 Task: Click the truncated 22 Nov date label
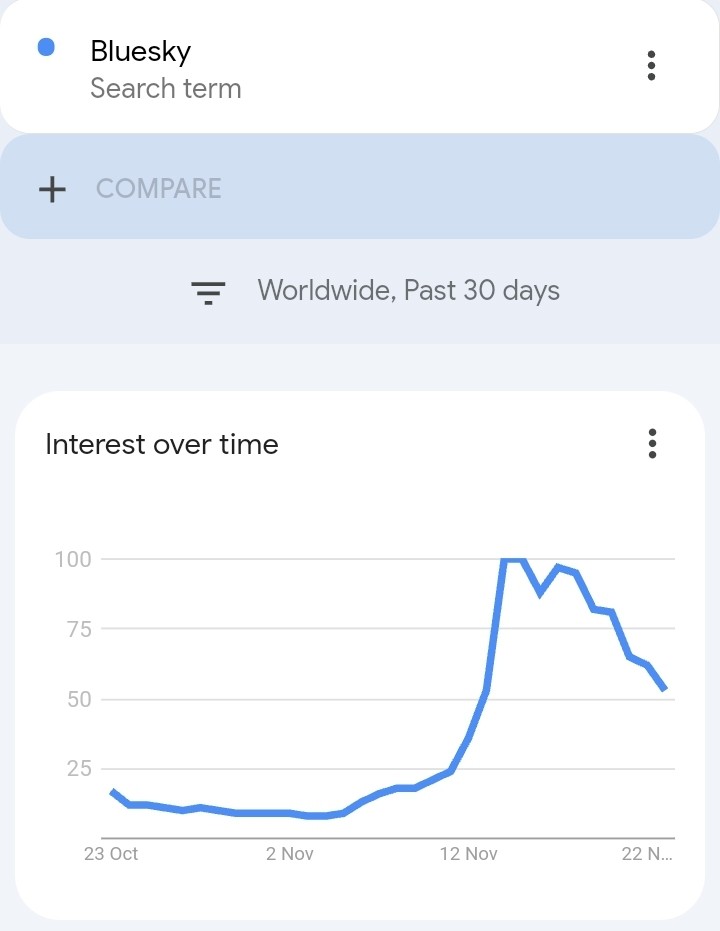(x=647, y=854)
